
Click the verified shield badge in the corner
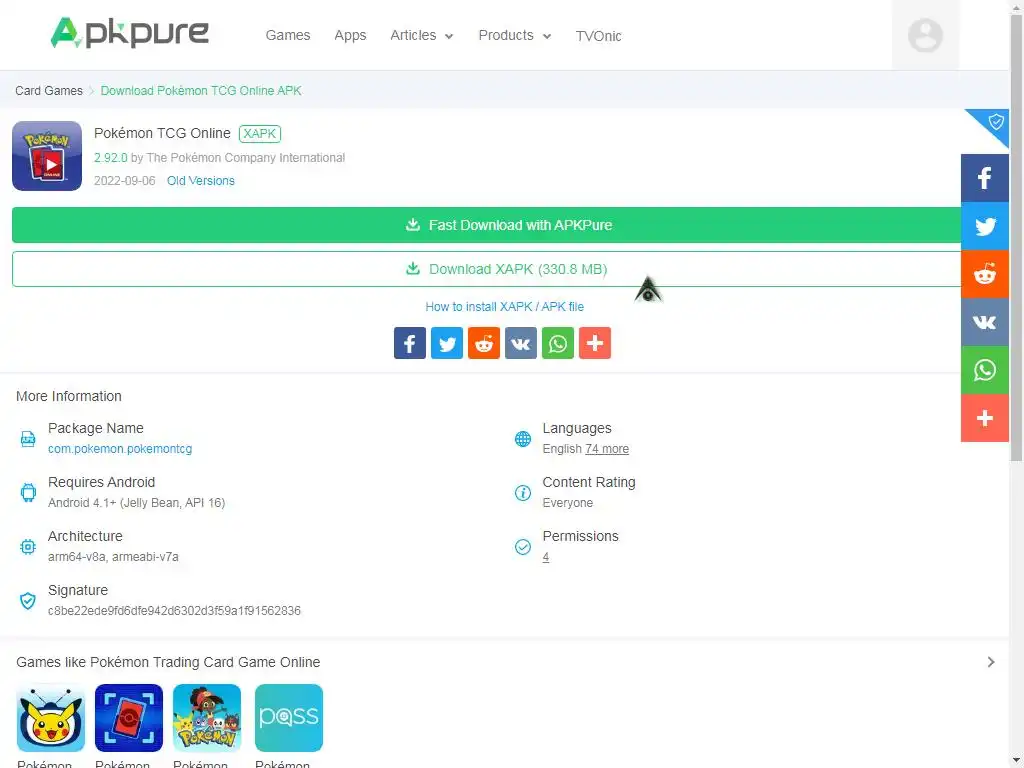click(995, 122)
